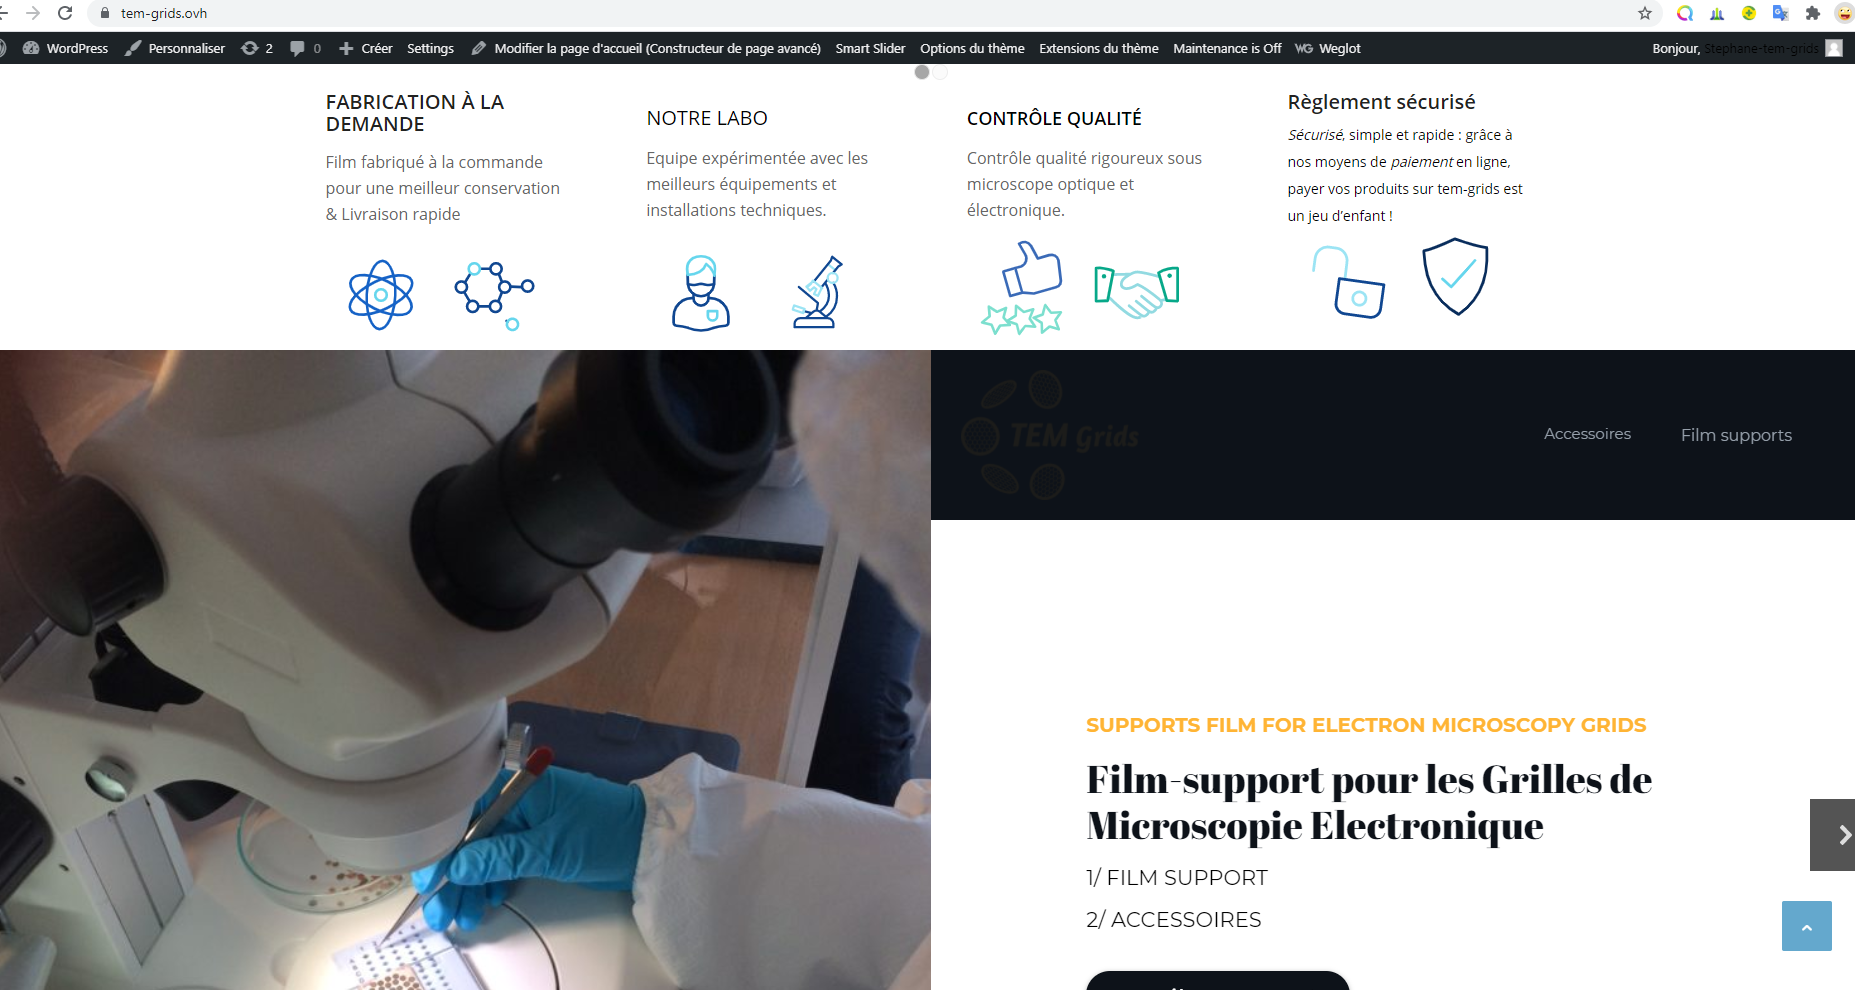Screen dimensions: 1855x990
Task: Click the shield checkmark icon
Action: click(x=1455, y=276)
